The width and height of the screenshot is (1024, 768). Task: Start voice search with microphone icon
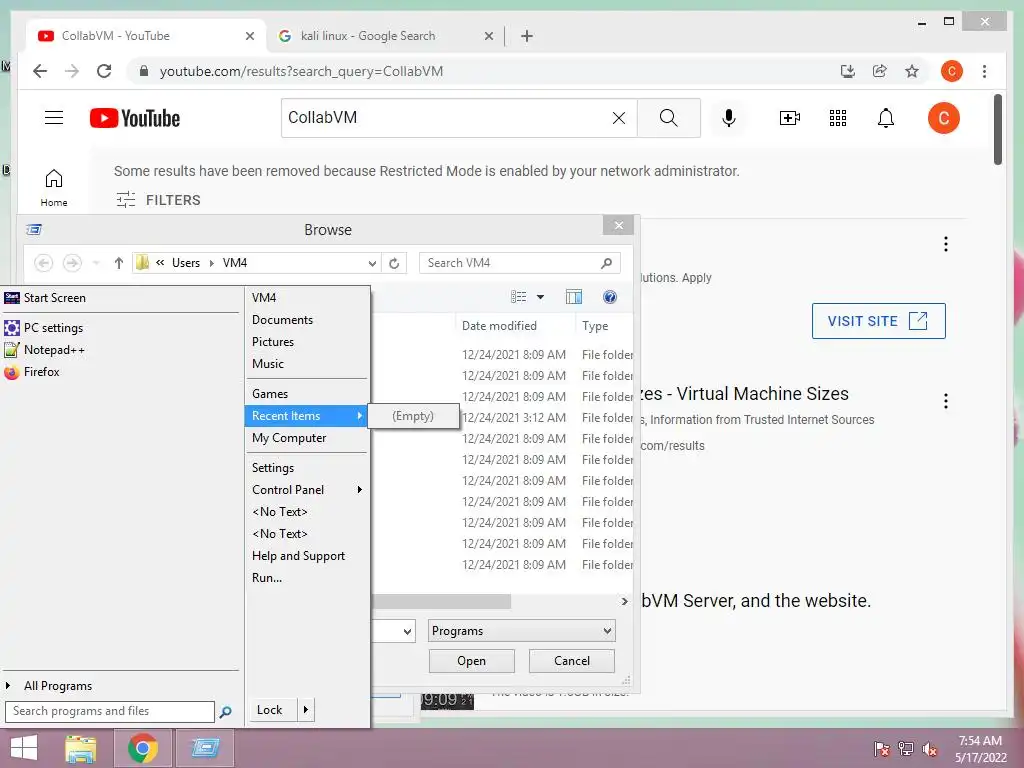pos(729,118)
